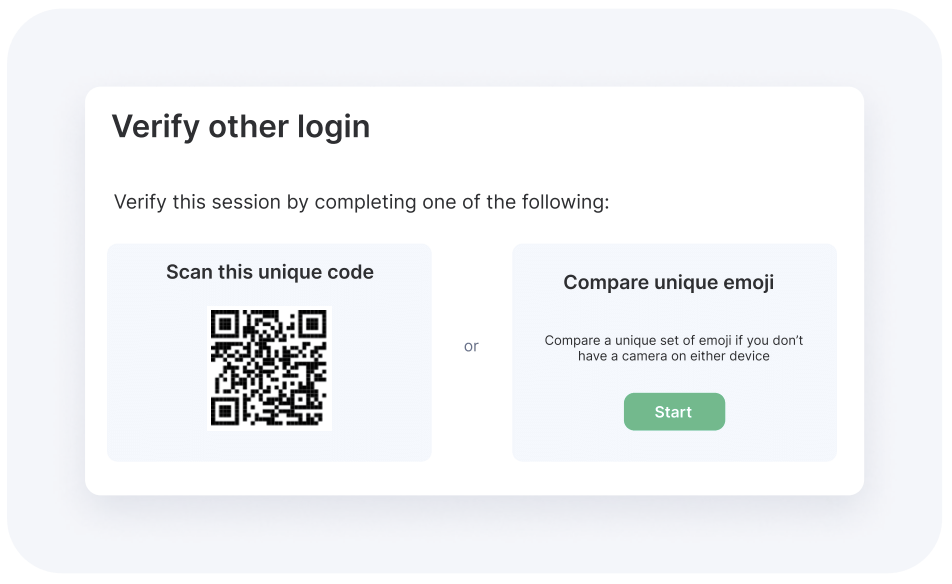Click the 'Scan this unique code' heading

point(270,272)
